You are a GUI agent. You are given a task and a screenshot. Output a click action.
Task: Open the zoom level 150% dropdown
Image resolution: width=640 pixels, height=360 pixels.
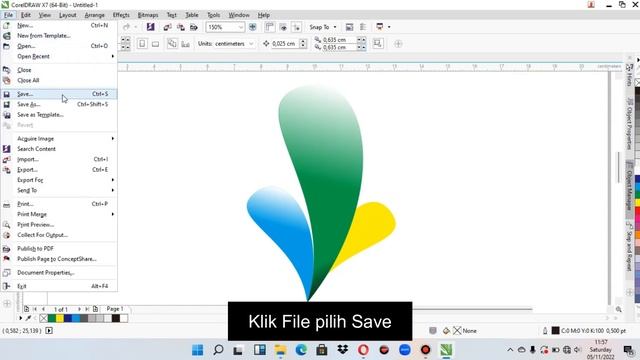tap(241, 27)
